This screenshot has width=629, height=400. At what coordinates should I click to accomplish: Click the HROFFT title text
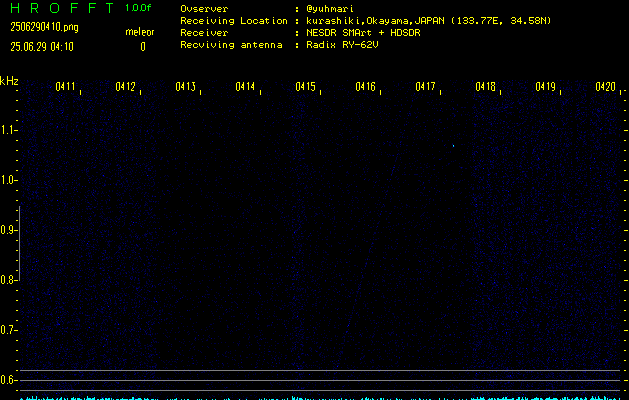click(62, 8)
